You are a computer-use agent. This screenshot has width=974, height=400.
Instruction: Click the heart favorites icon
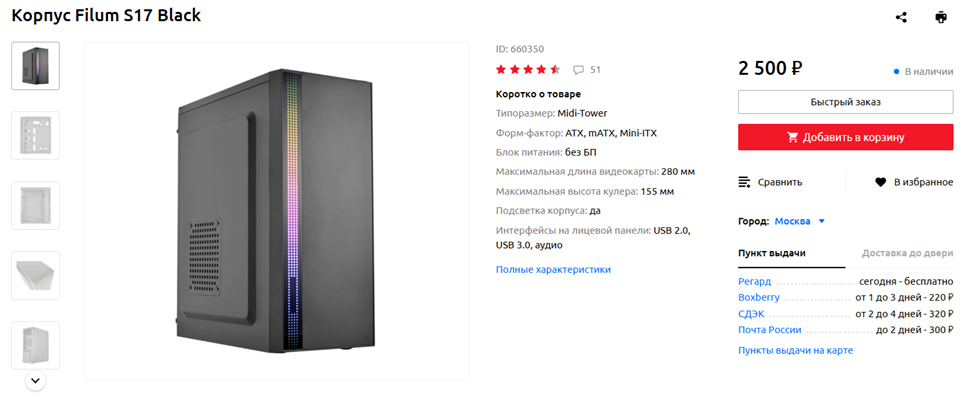click(881, 182)
